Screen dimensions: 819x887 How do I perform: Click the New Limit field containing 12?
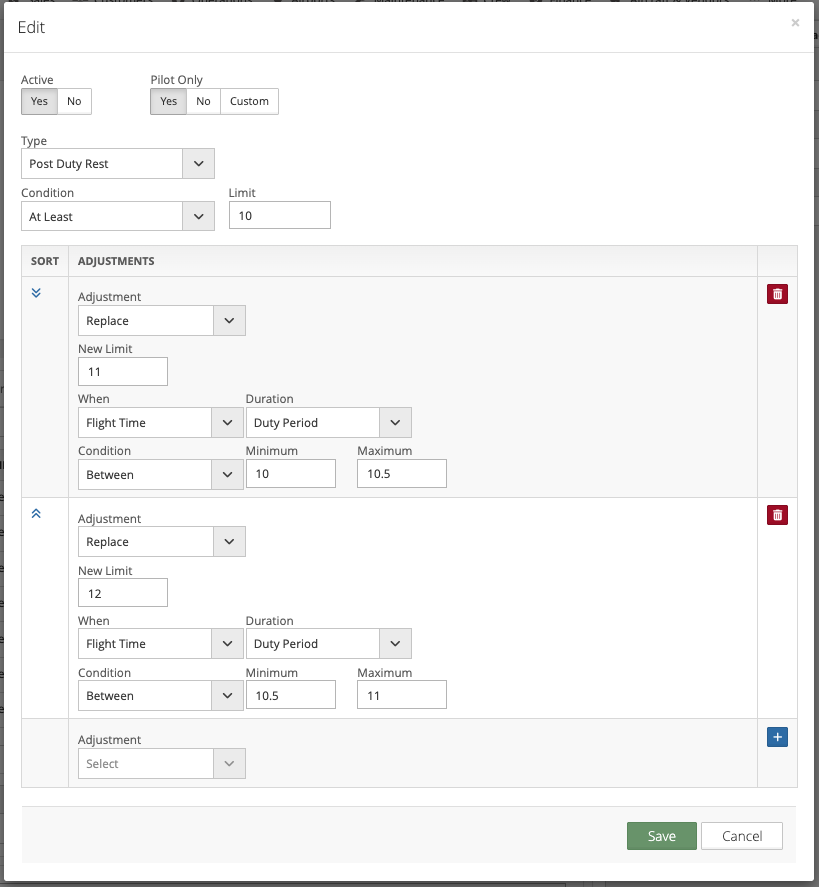122,593
